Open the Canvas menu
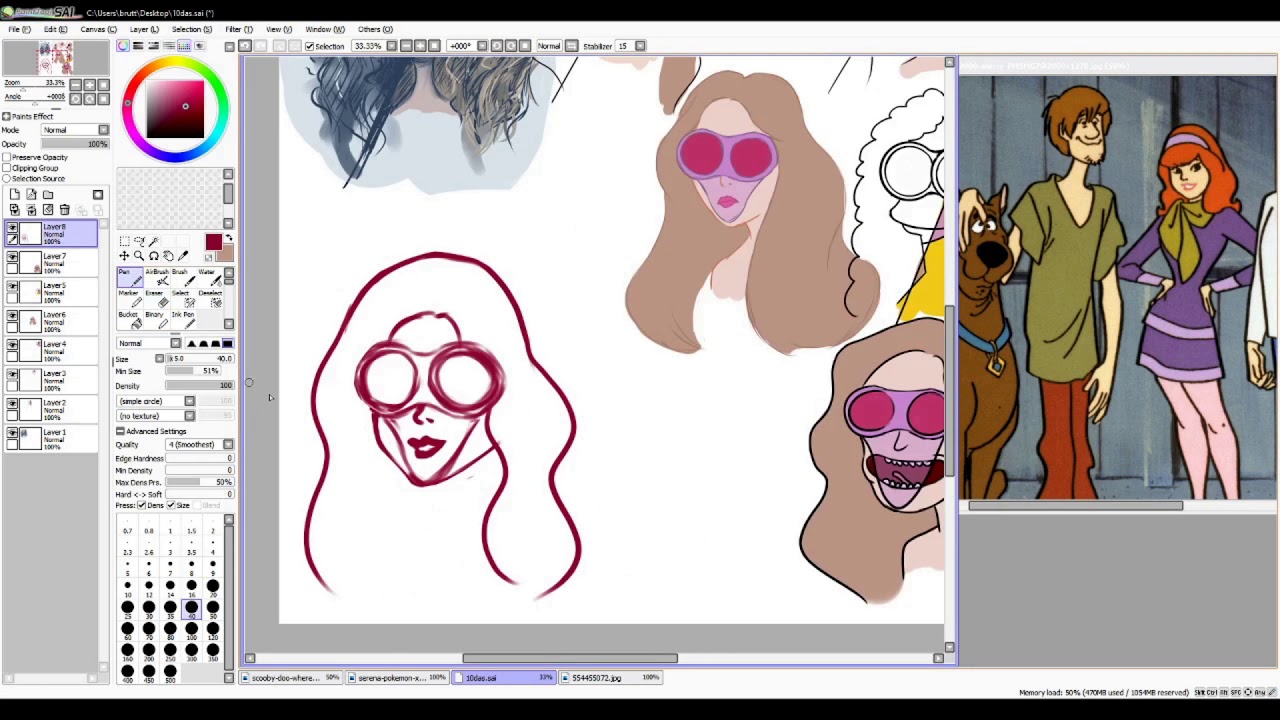This screenshot has width=1280, height=720. click(98, 29)
